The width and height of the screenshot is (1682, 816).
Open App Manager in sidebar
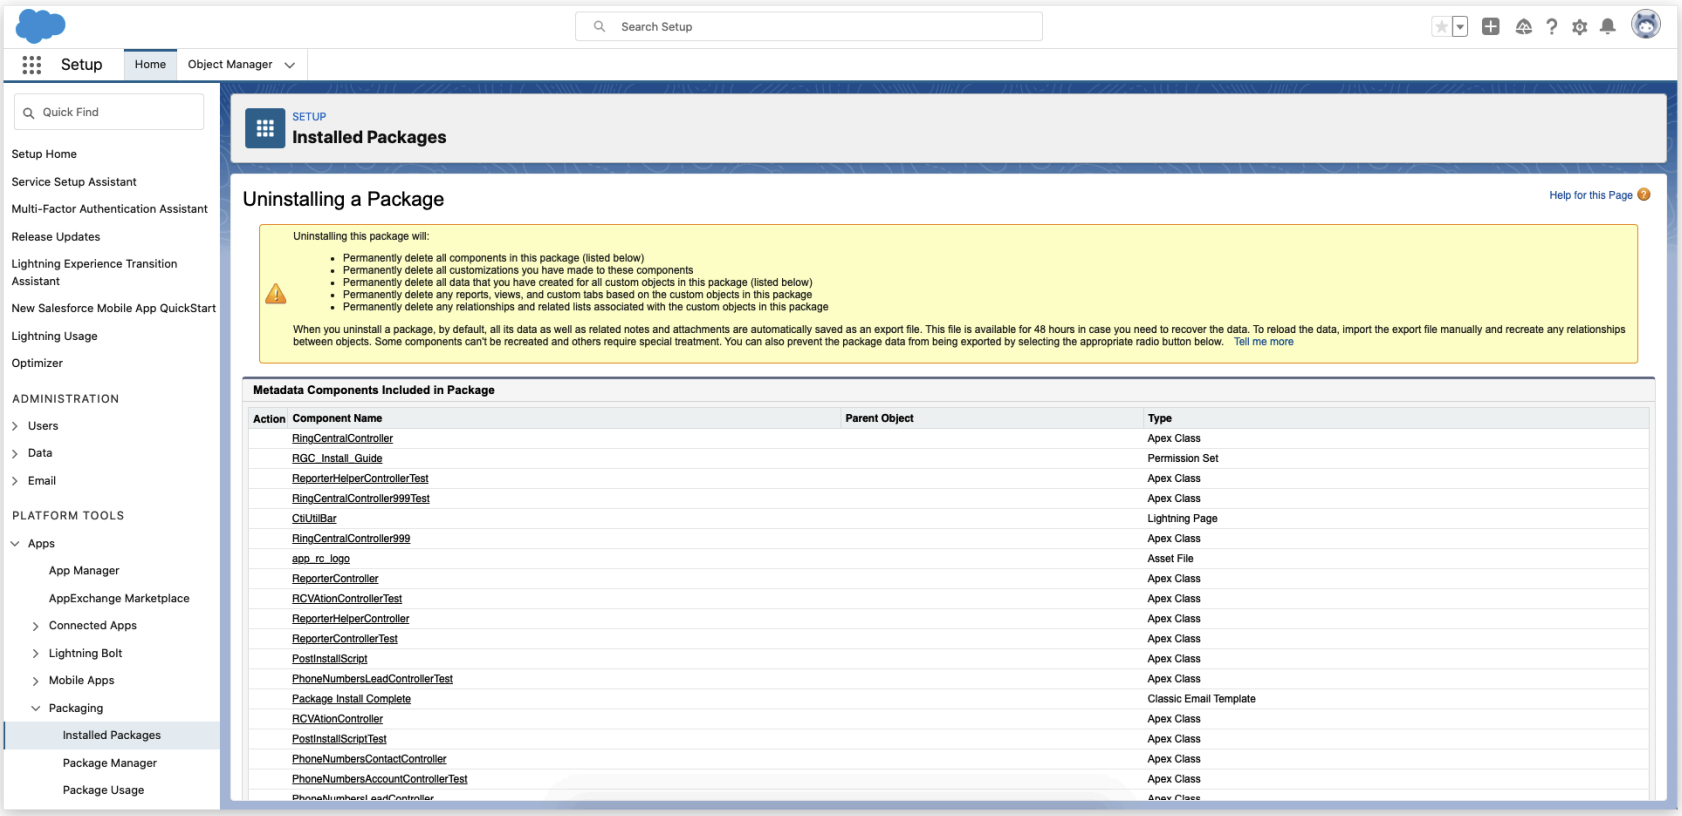pyautogui.click(x=84, y=571)
